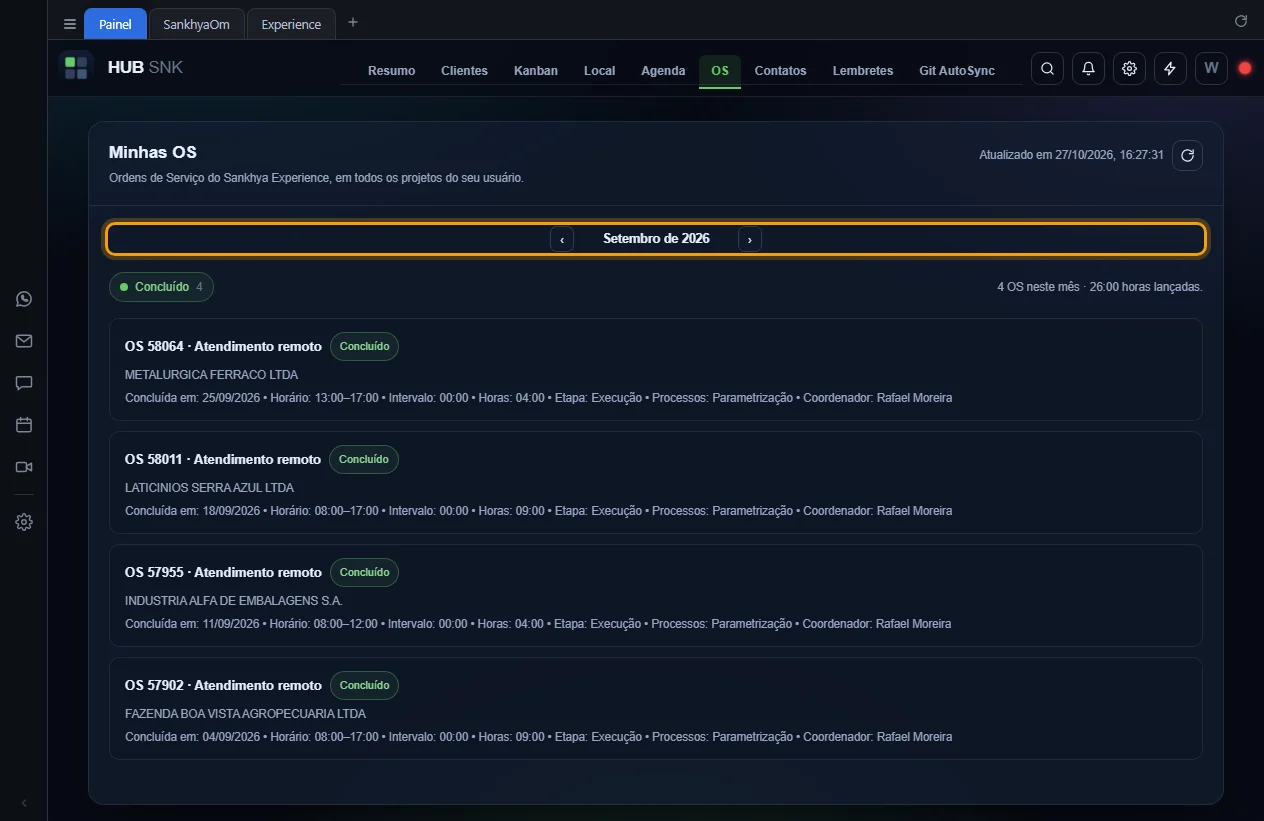Open the Agenda navigation tab
The width and height of the screenshot is (1264, 821).
click(x=663, y=71)
